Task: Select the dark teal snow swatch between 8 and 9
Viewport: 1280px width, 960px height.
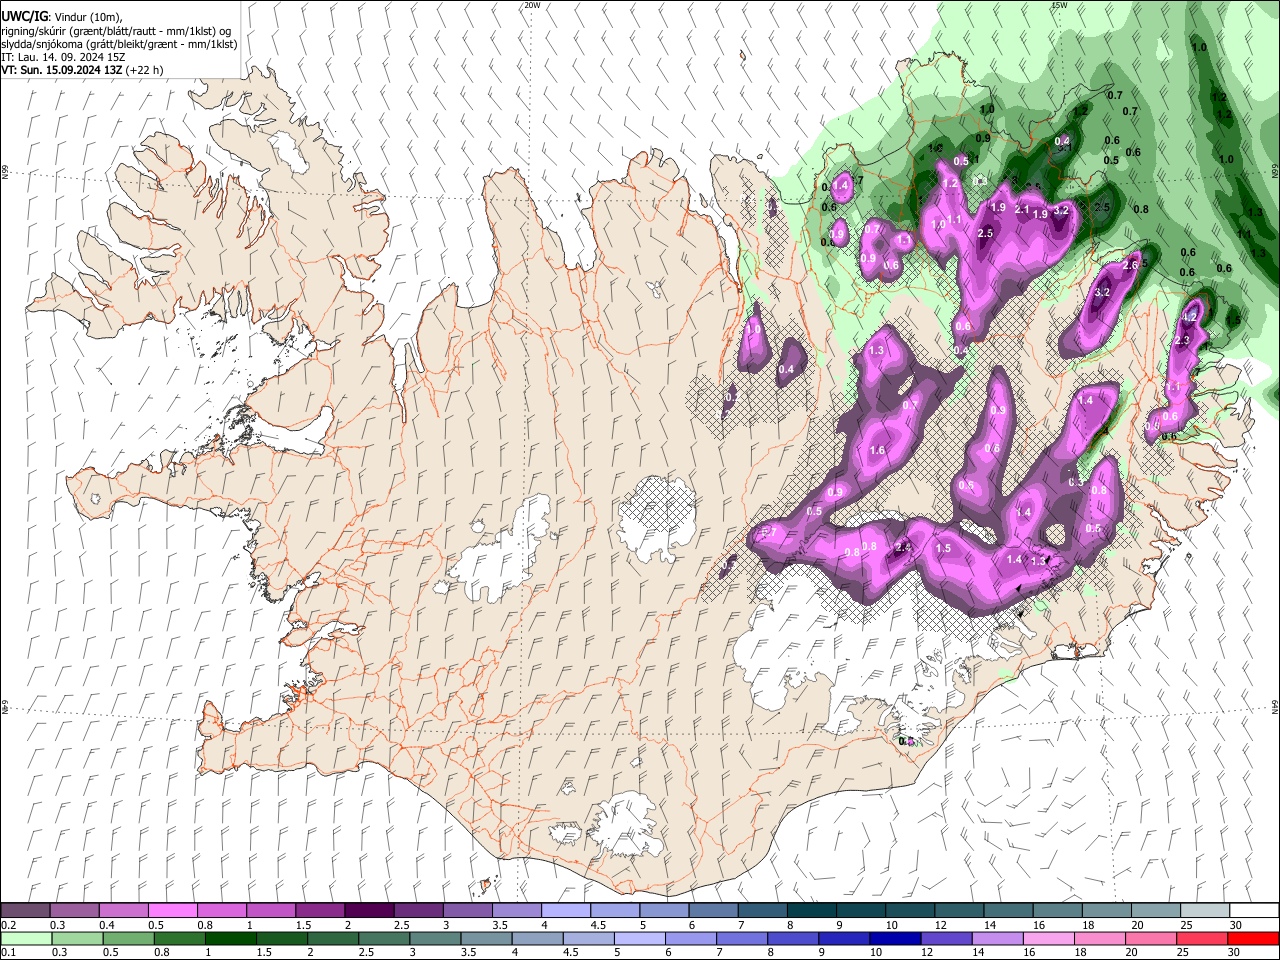Action: point(811,911)
